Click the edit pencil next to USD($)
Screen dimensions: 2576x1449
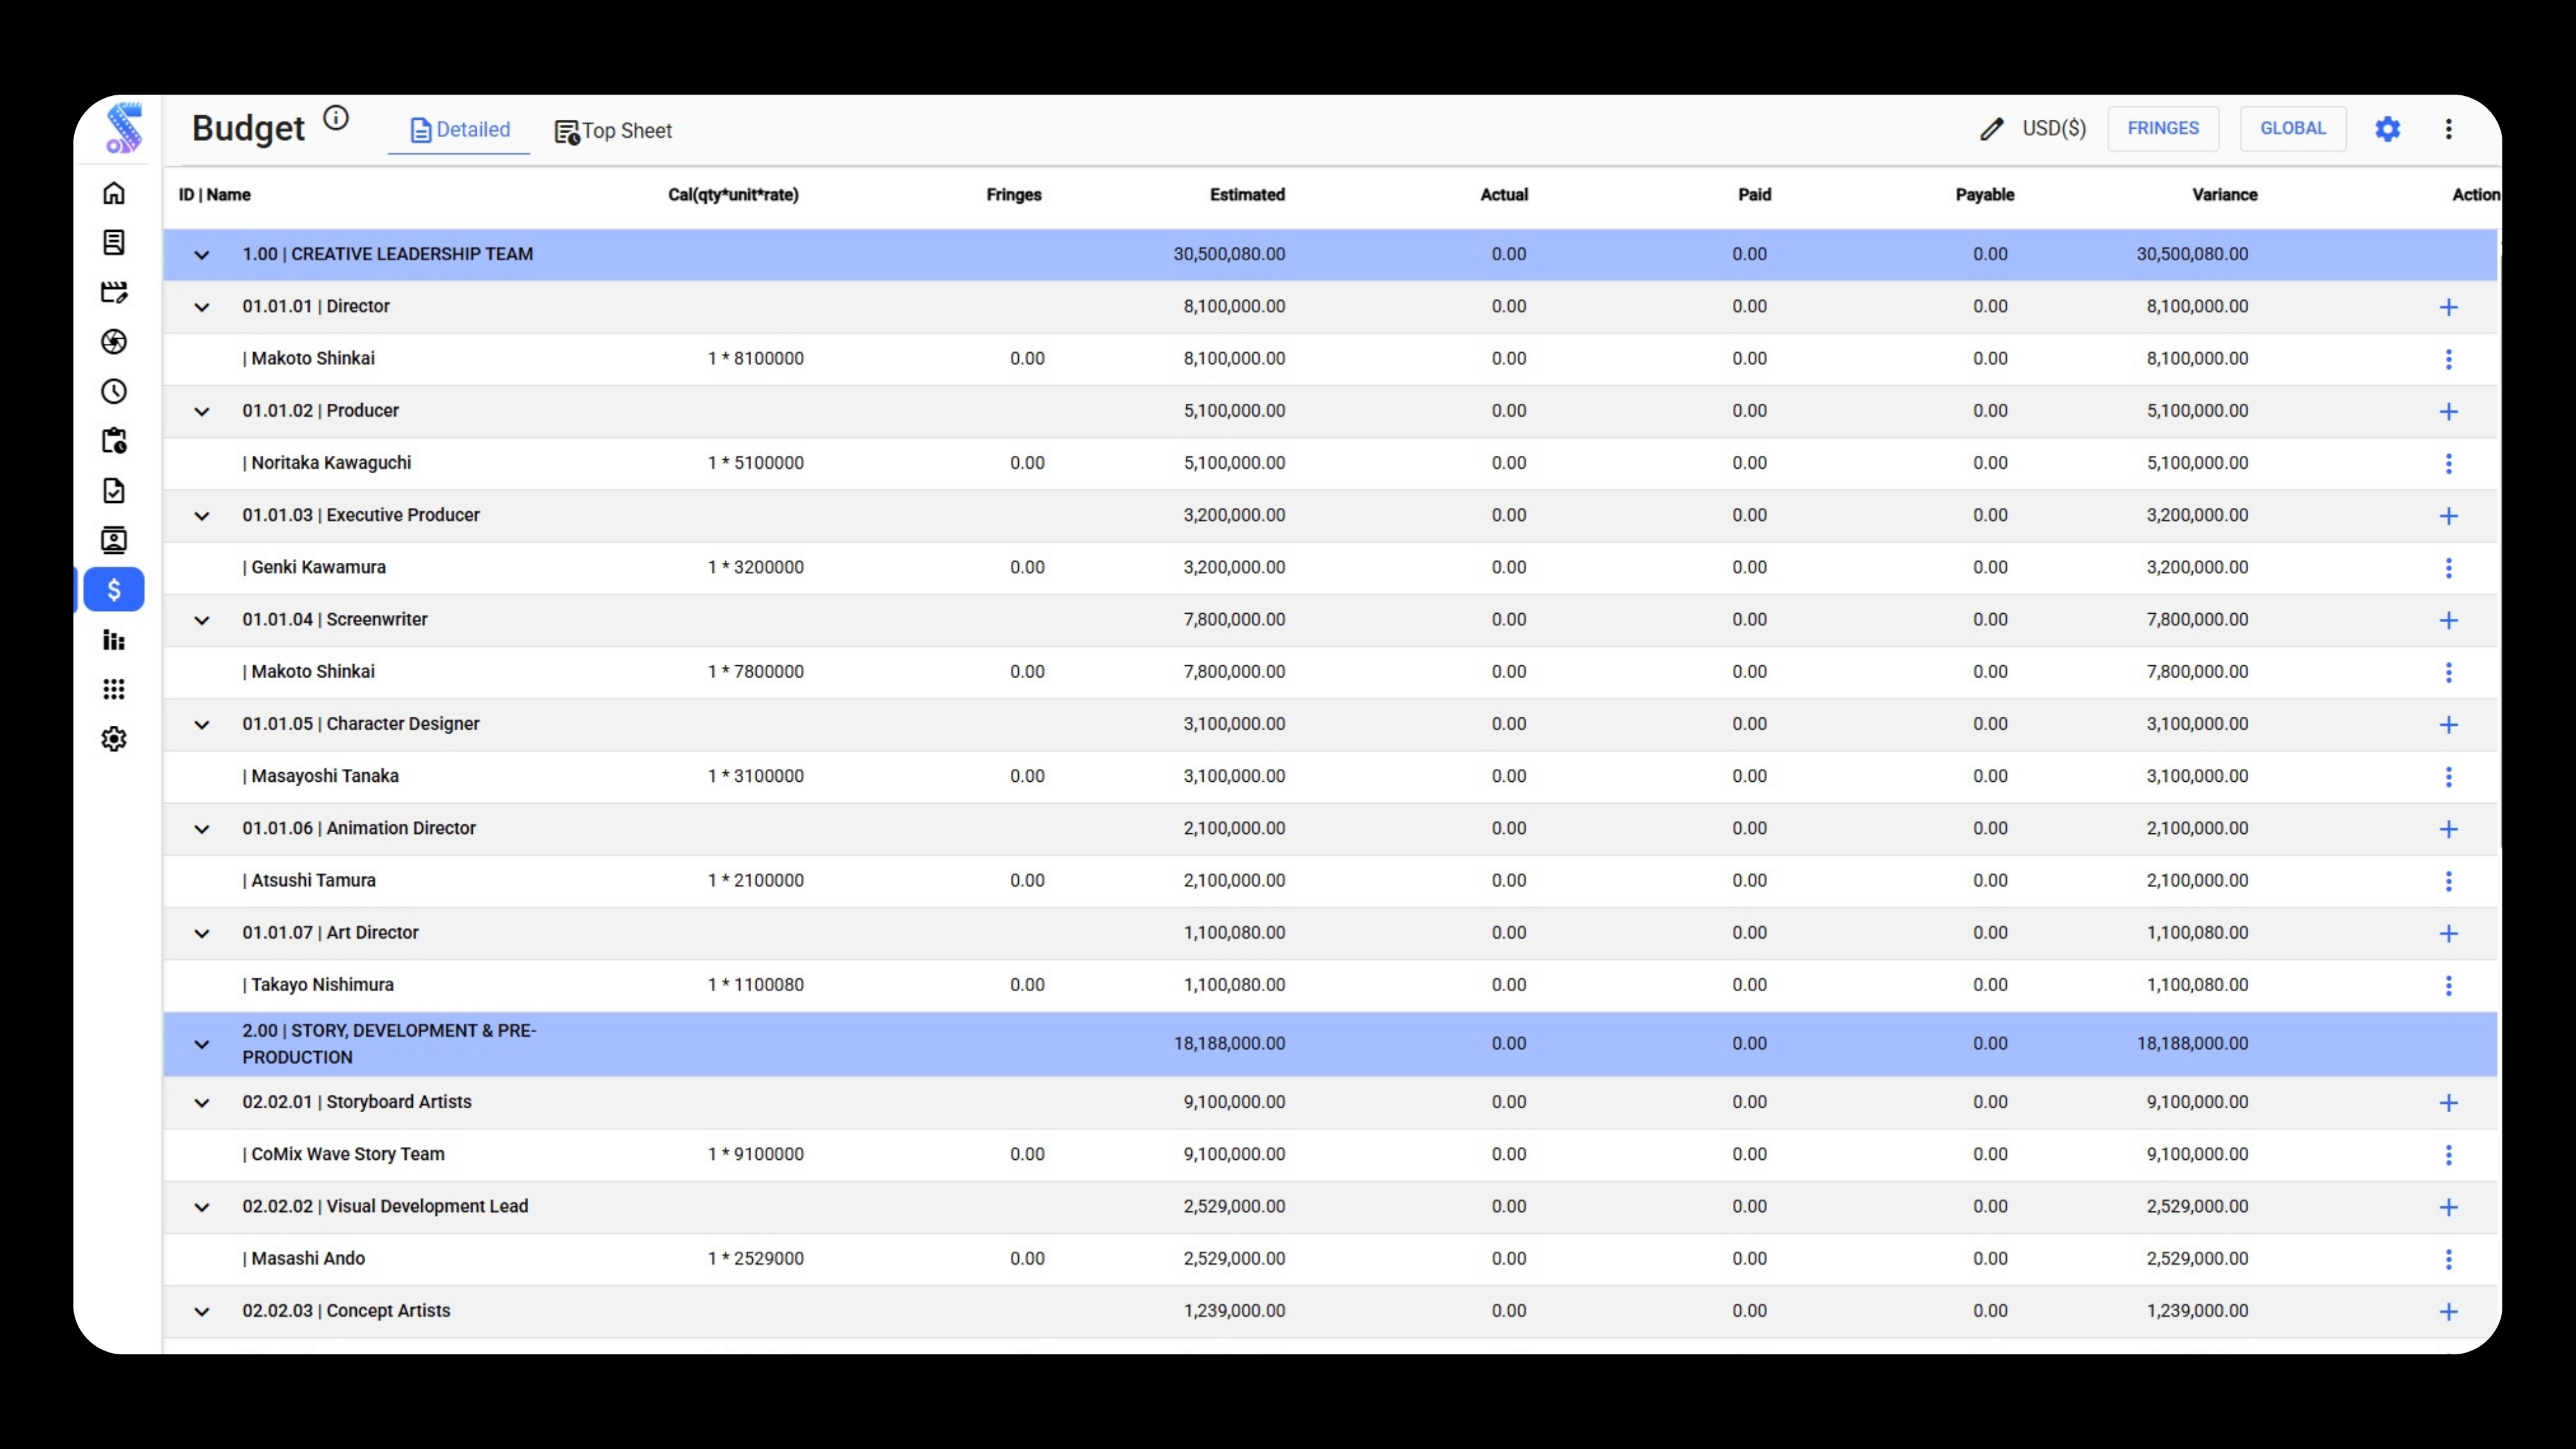[x=1991, y=128]
